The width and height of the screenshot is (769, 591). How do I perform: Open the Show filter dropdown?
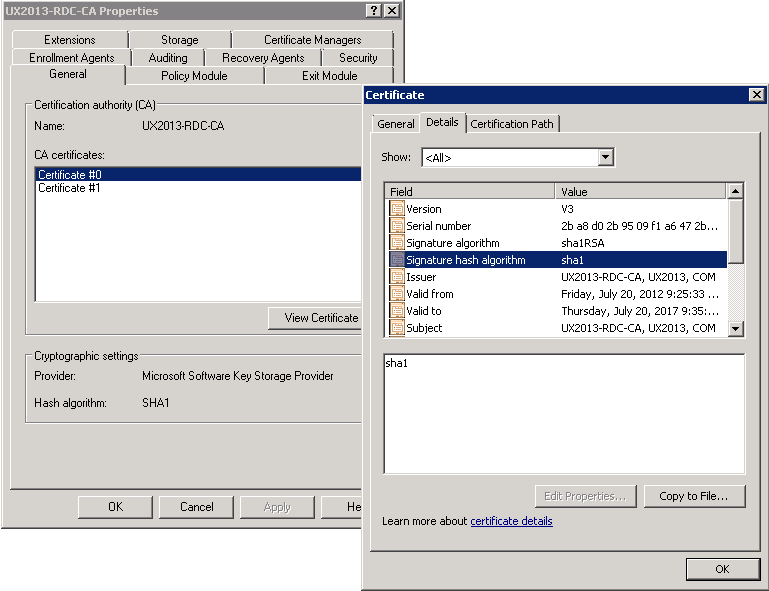click(x=605, y=158)
